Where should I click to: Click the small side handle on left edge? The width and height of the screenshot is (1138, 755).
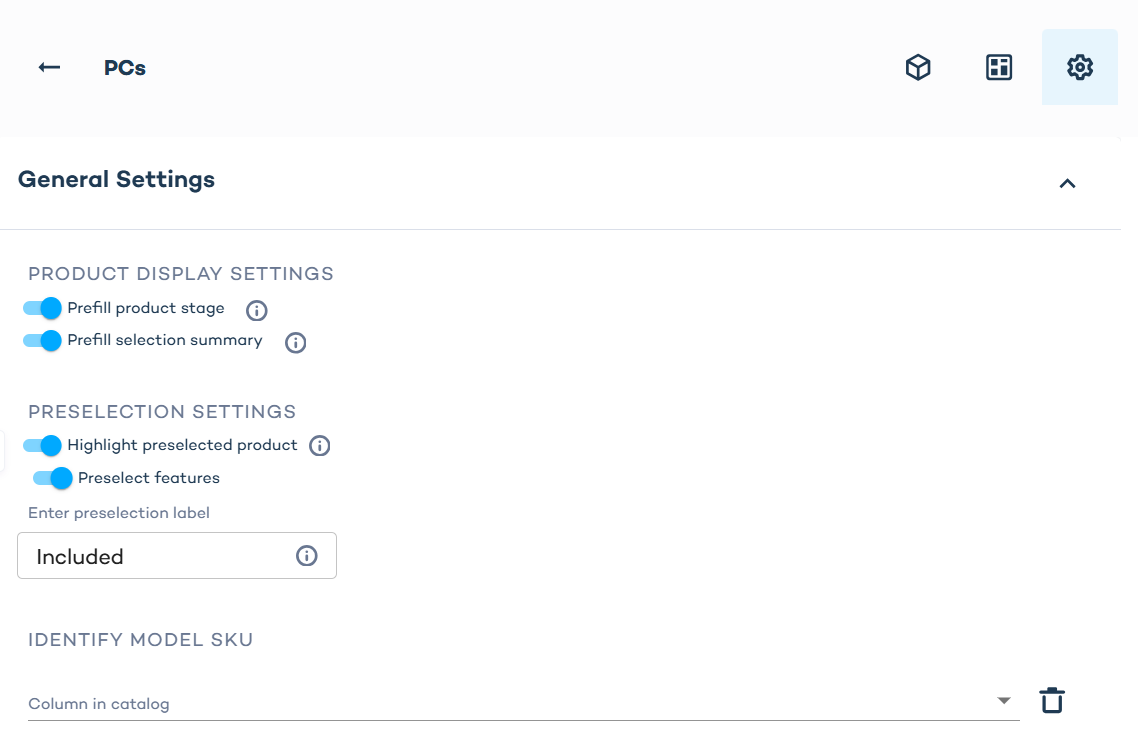click(3, 451)
